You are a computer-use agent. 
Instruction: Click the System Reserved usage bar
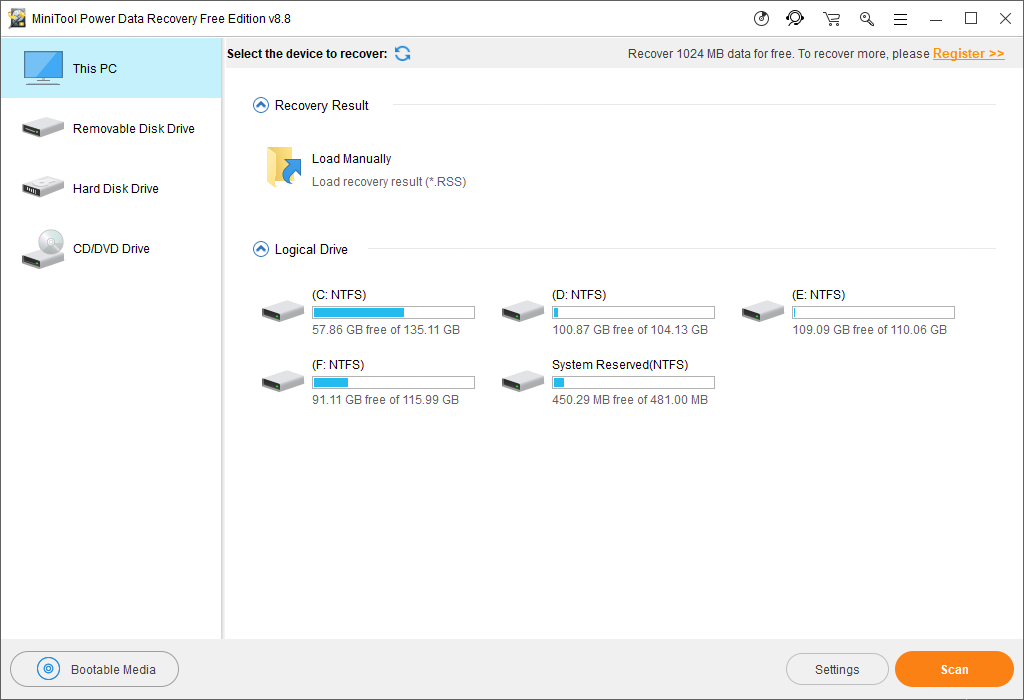633,382
